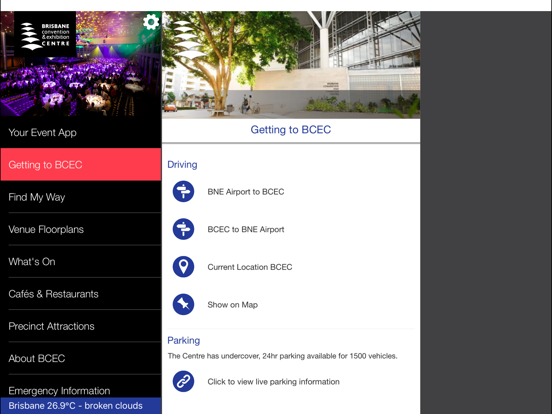Tap the BCEC to BNE Airport signpost icon

point(183,229)
